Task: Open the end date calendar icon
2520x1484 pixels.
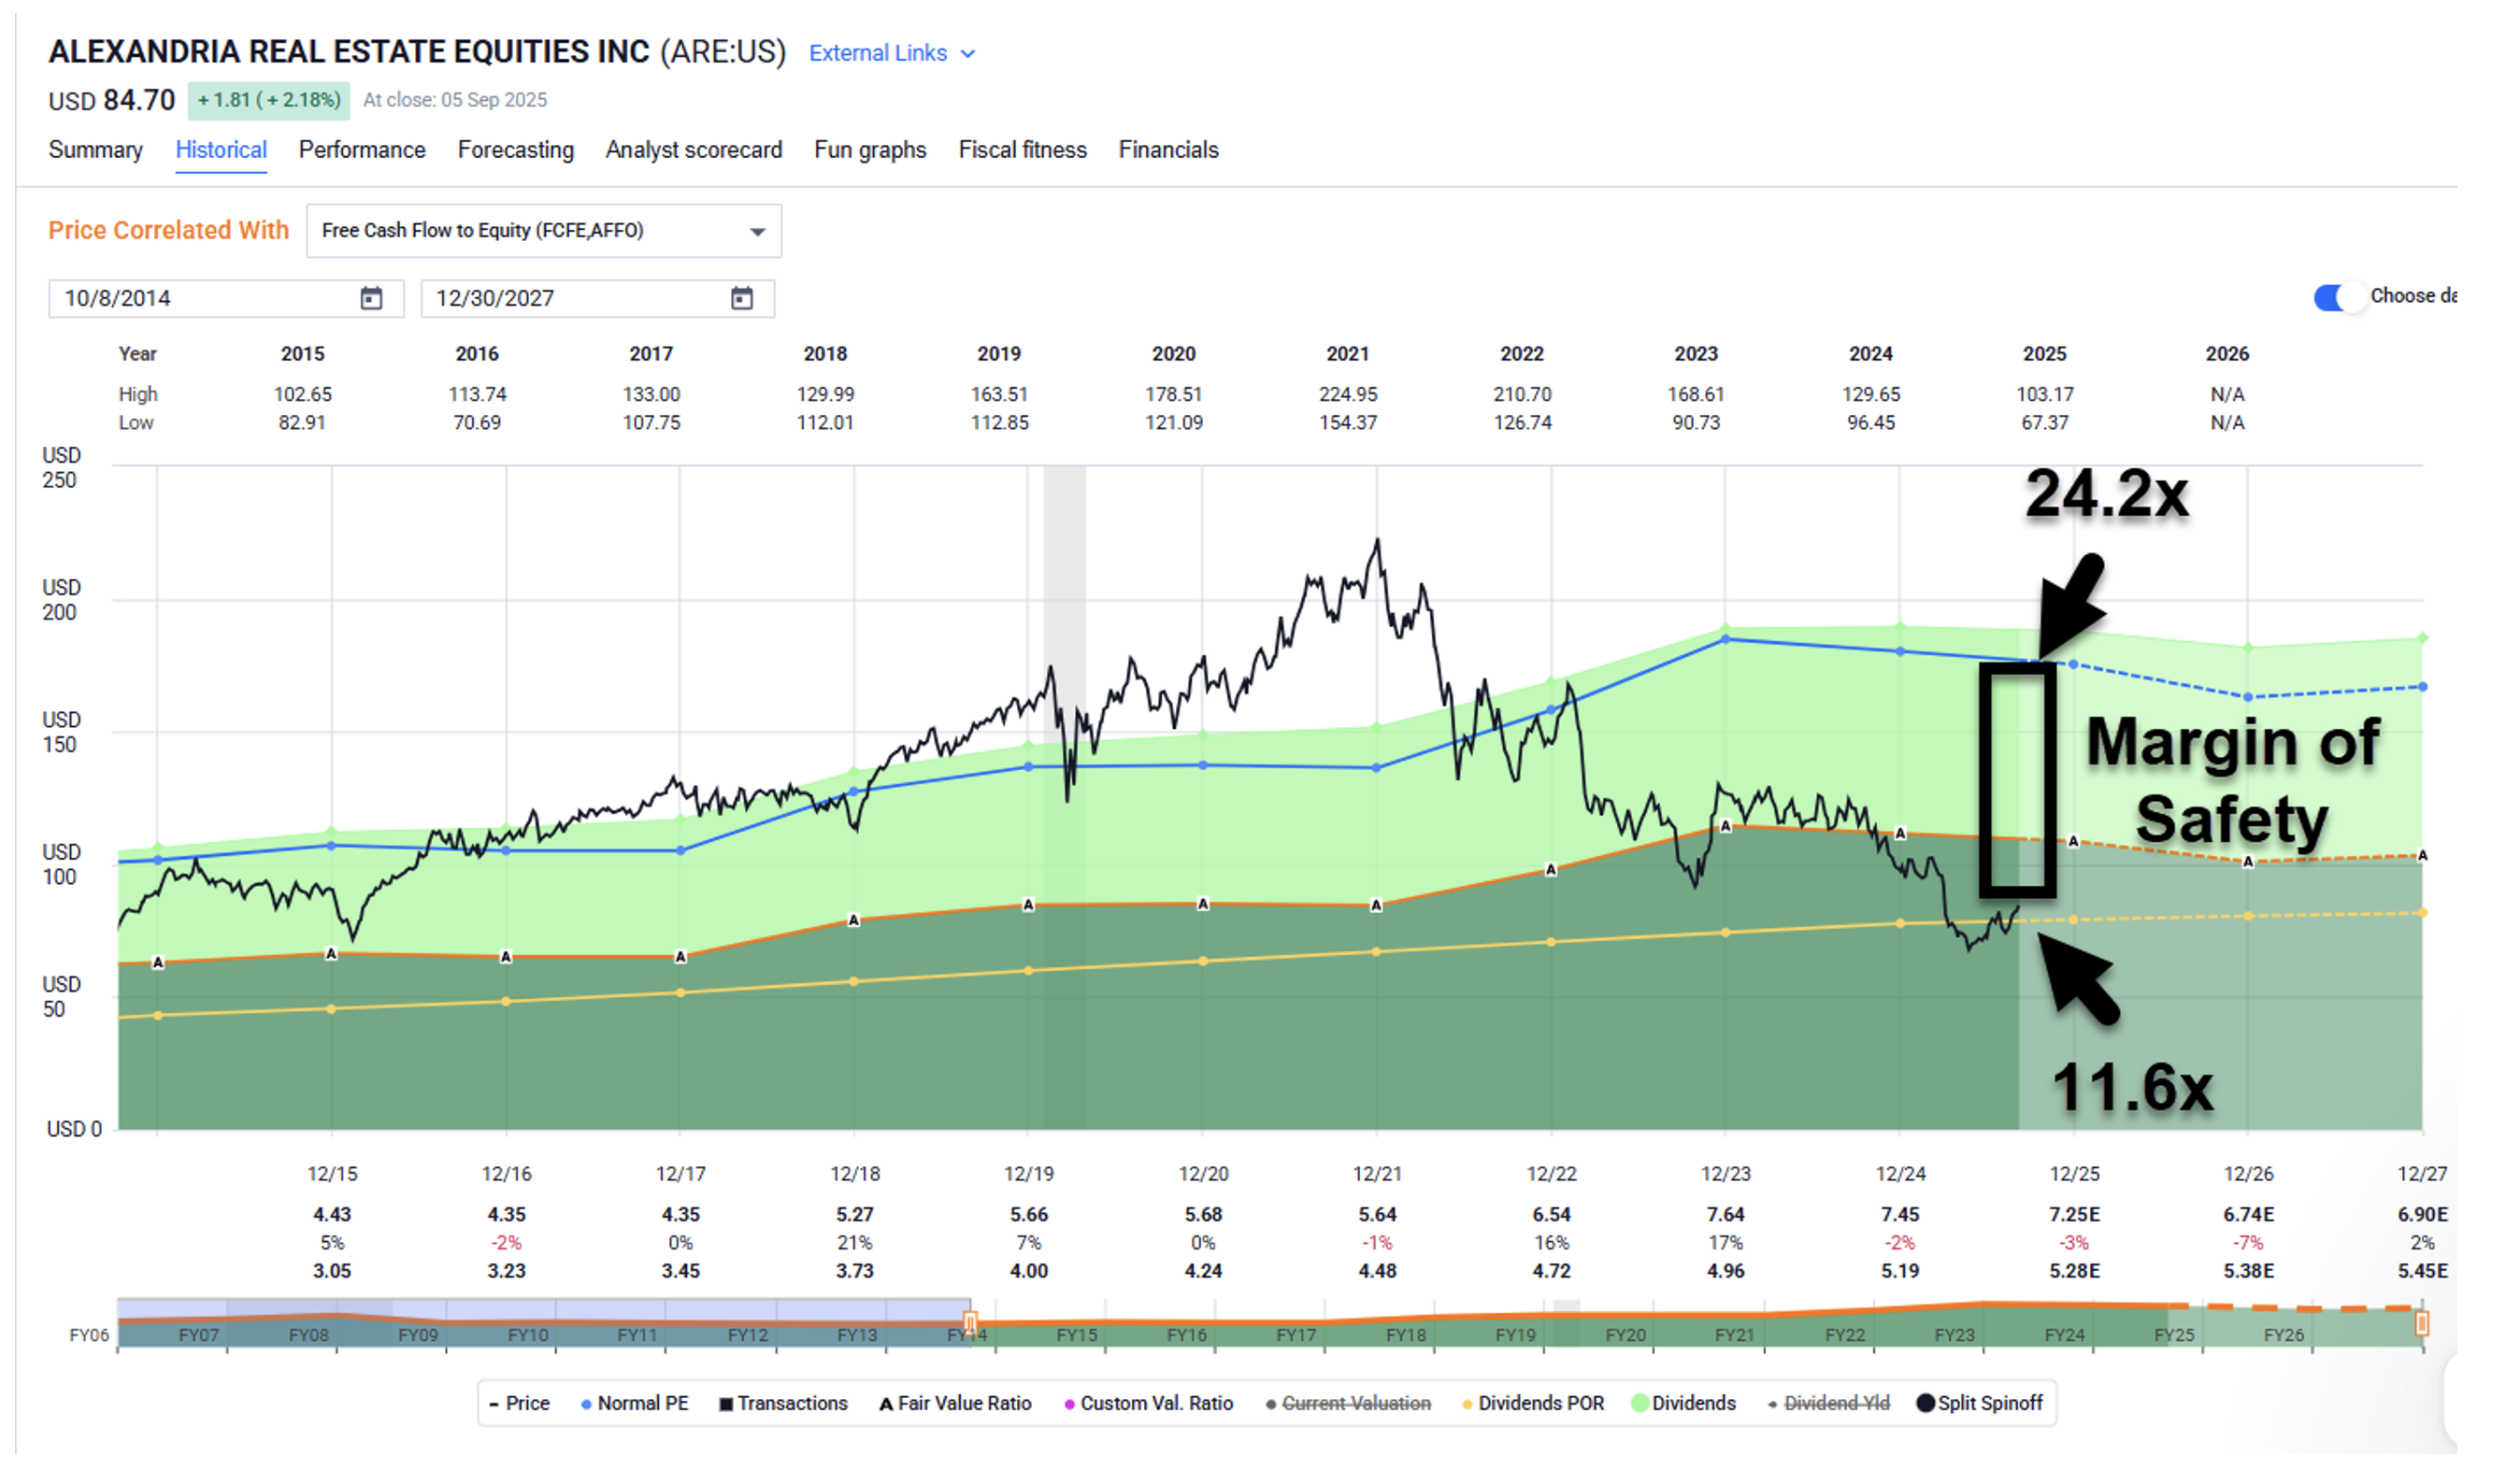Action: [742, 299]
